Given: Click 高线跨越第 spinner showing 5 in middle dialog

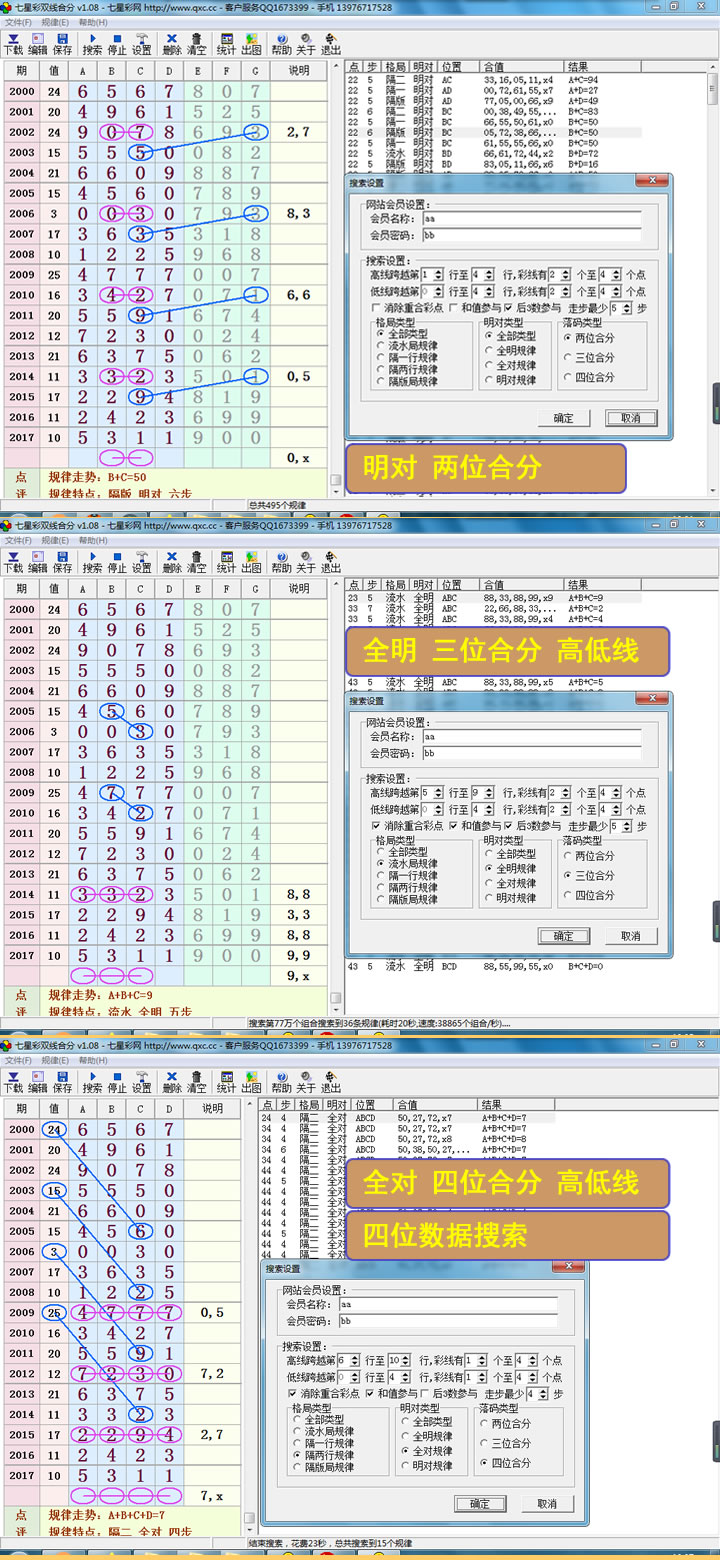Looking at the screenshot, I should (x=432, y=792).
